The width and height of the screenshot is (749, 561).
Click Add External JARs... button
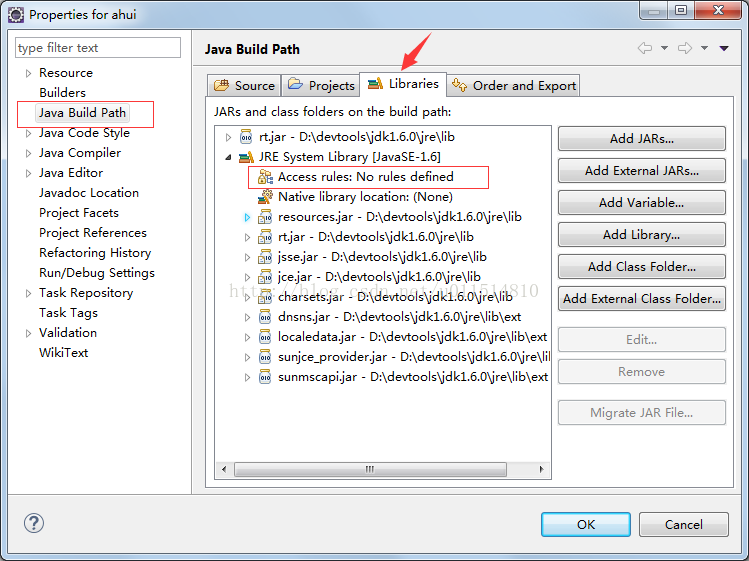[x=642, y=171]
